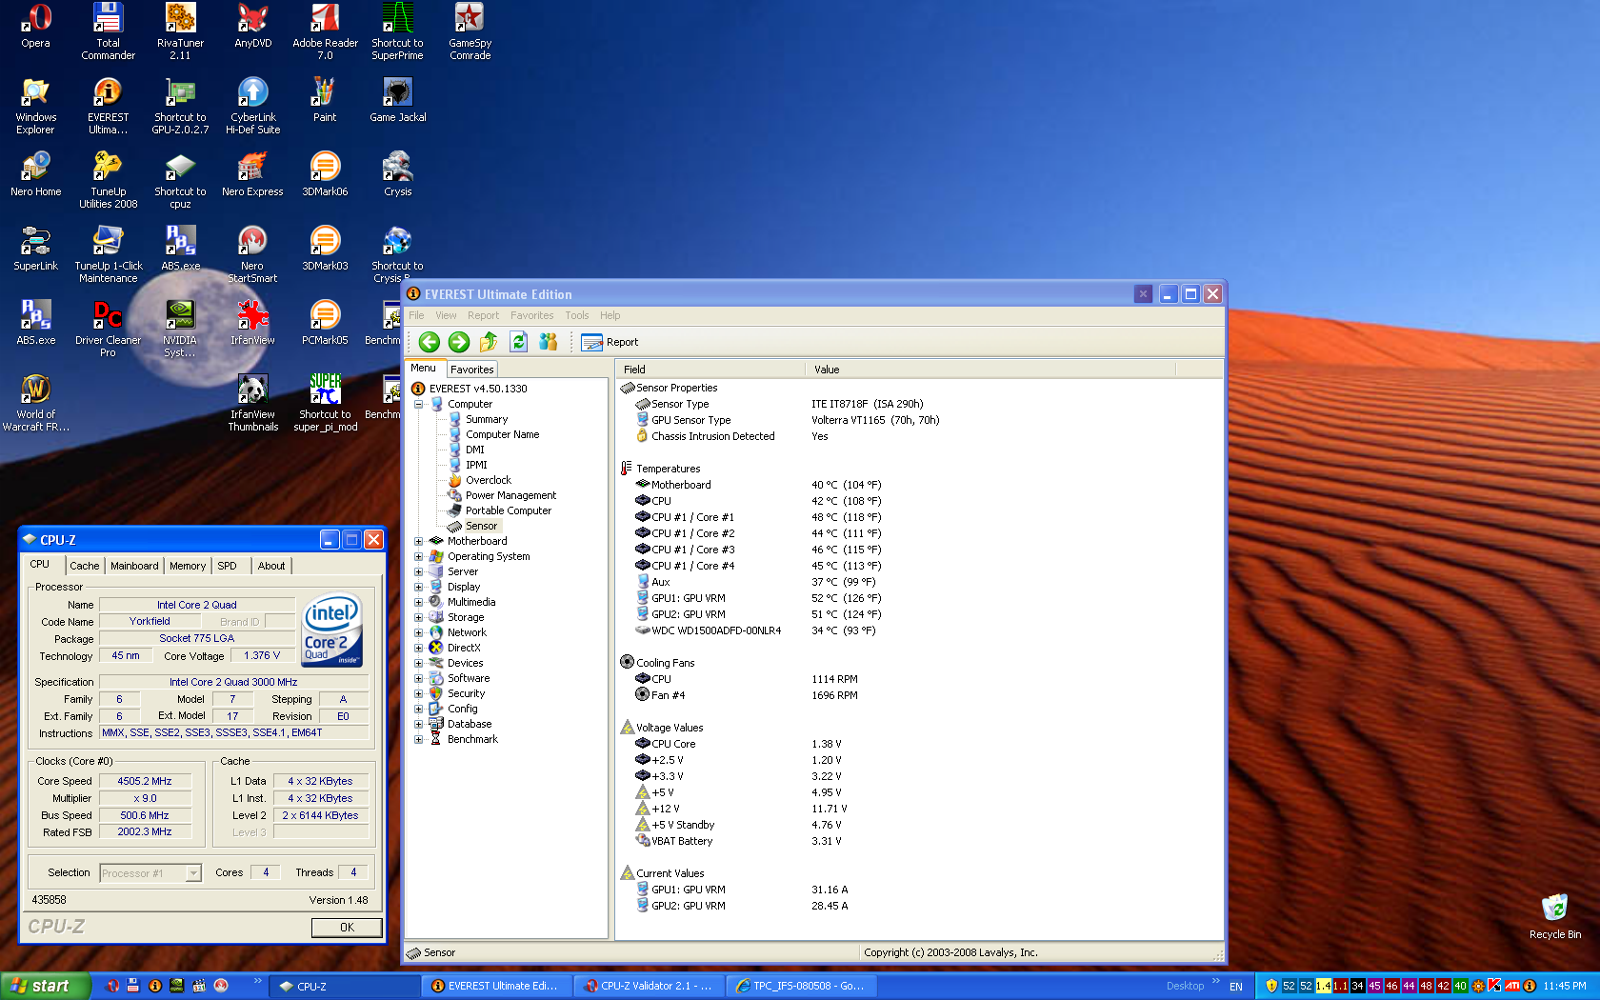Select Power Management tree item

[510, 496]
